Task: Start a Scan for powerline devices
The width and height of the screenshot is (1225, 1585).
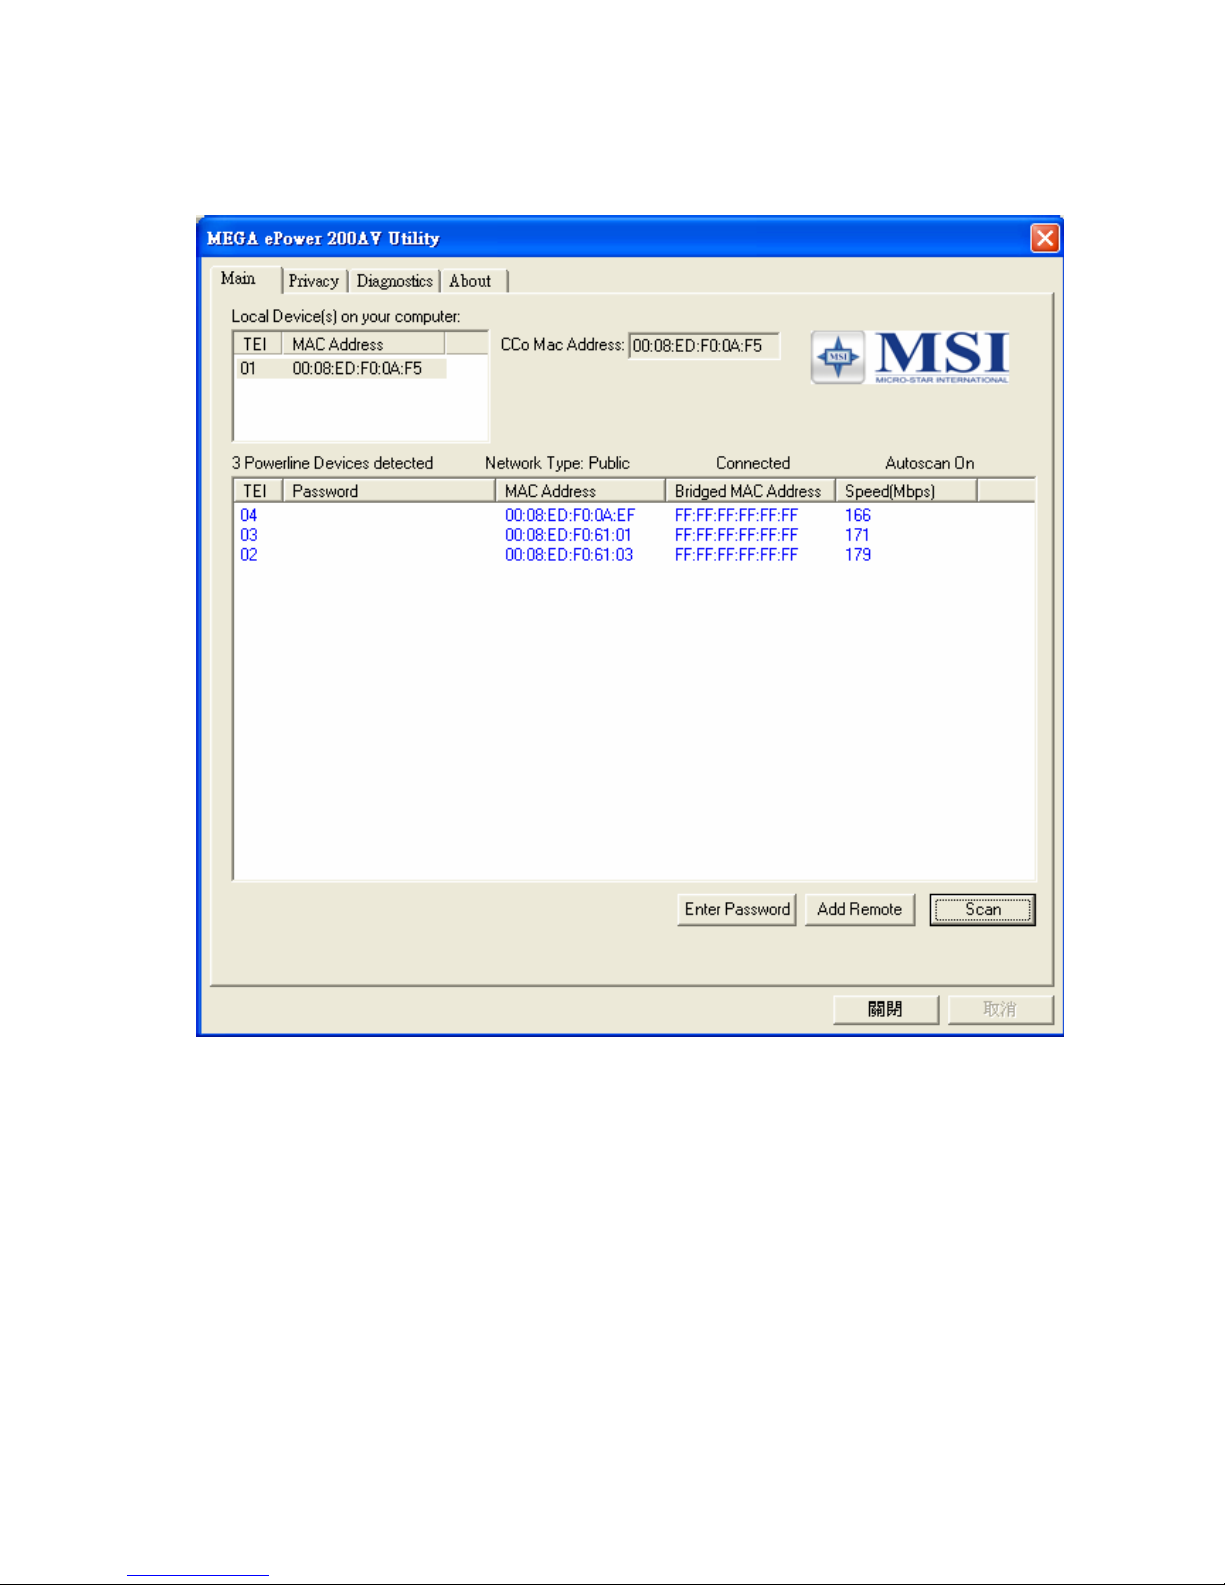Action: 982,909
